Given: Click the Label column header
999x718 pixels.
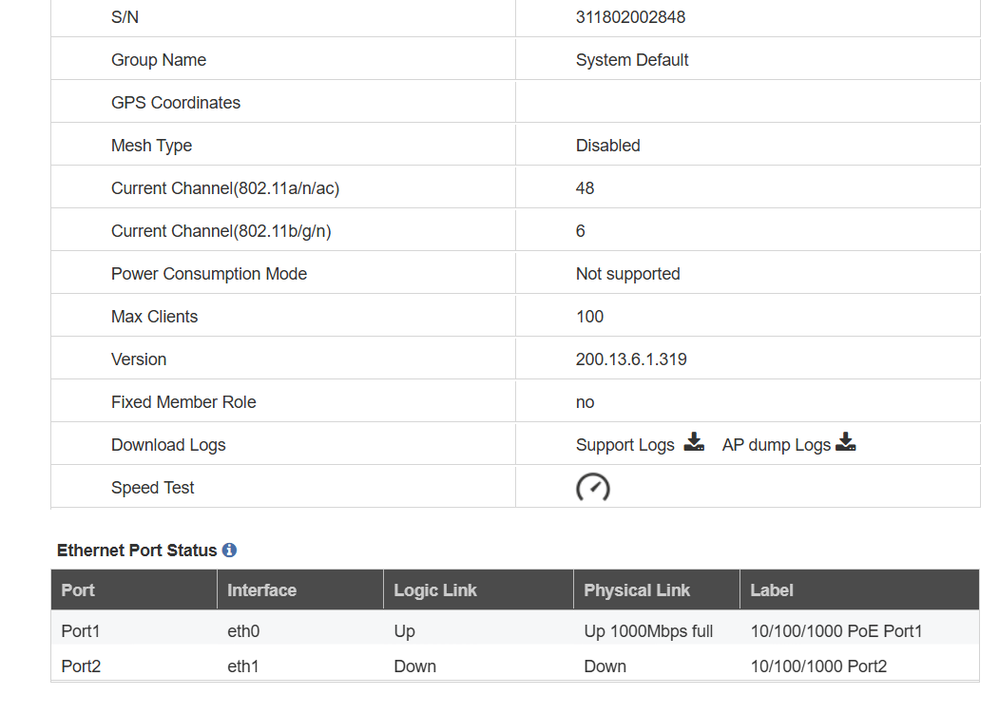Looking at the screenshot, I should [772, 590].
